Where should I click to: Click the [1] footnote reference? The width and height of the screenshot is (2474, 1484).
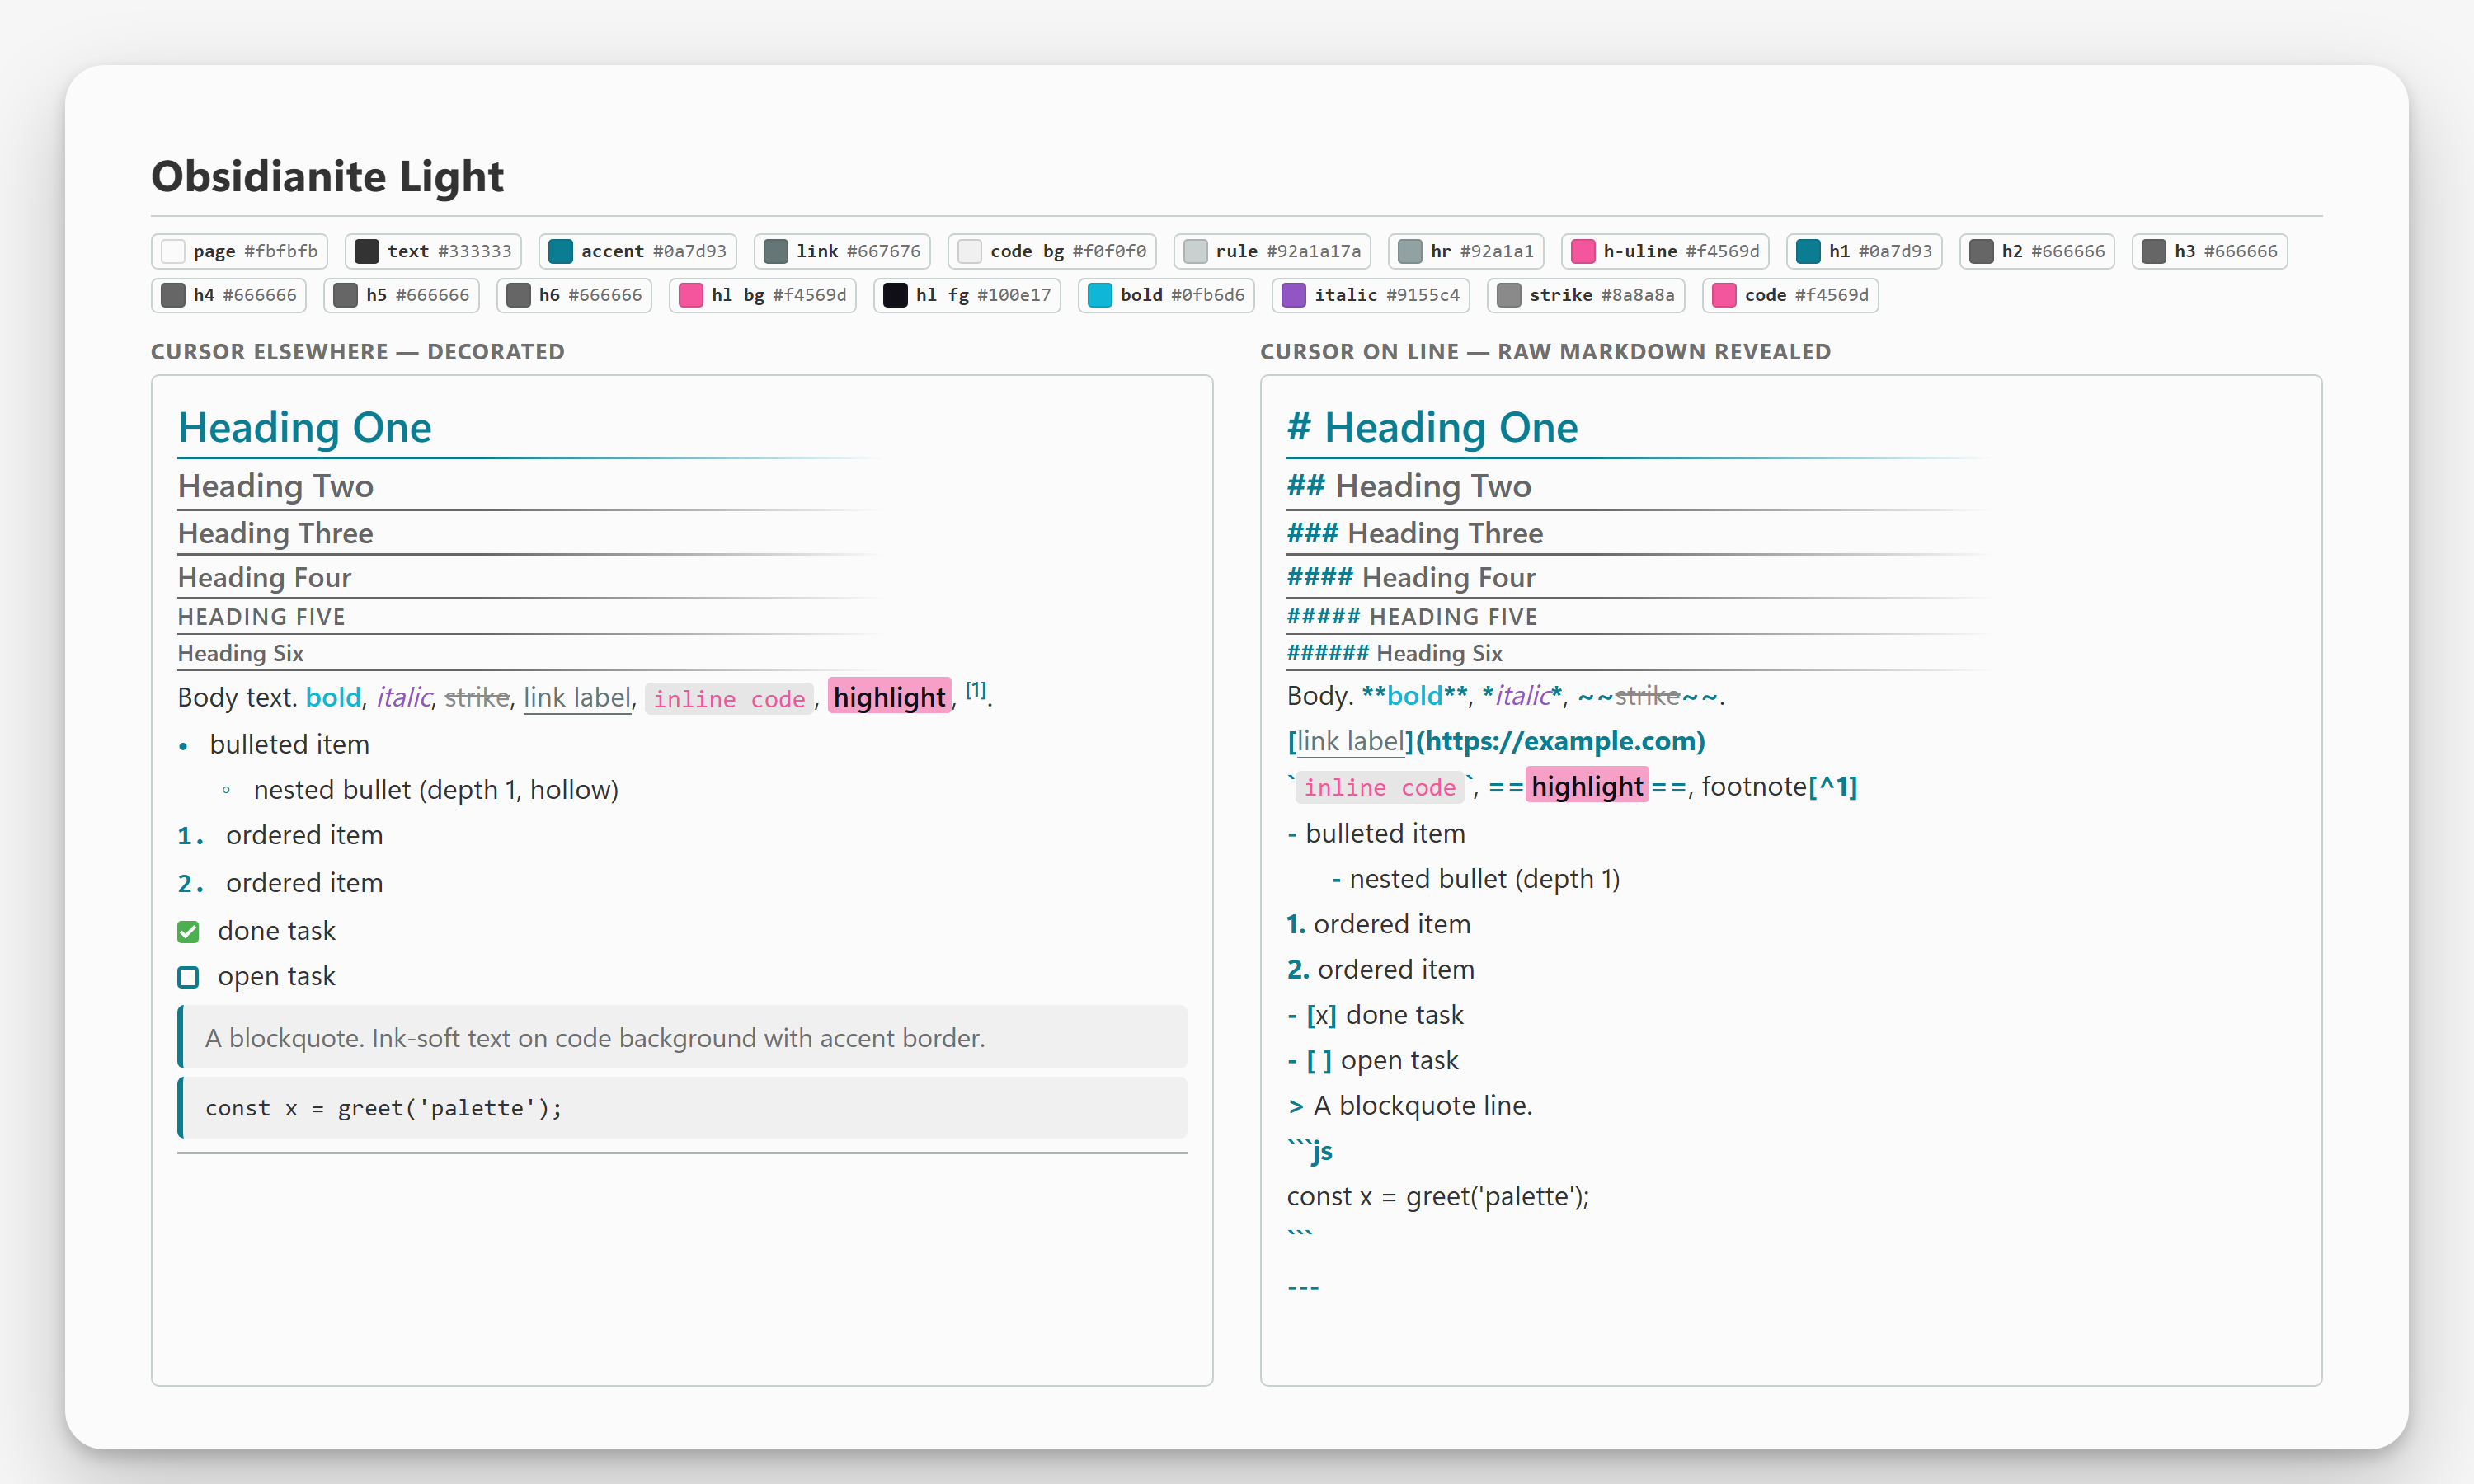pyautogui.click(x=976, y=691)
